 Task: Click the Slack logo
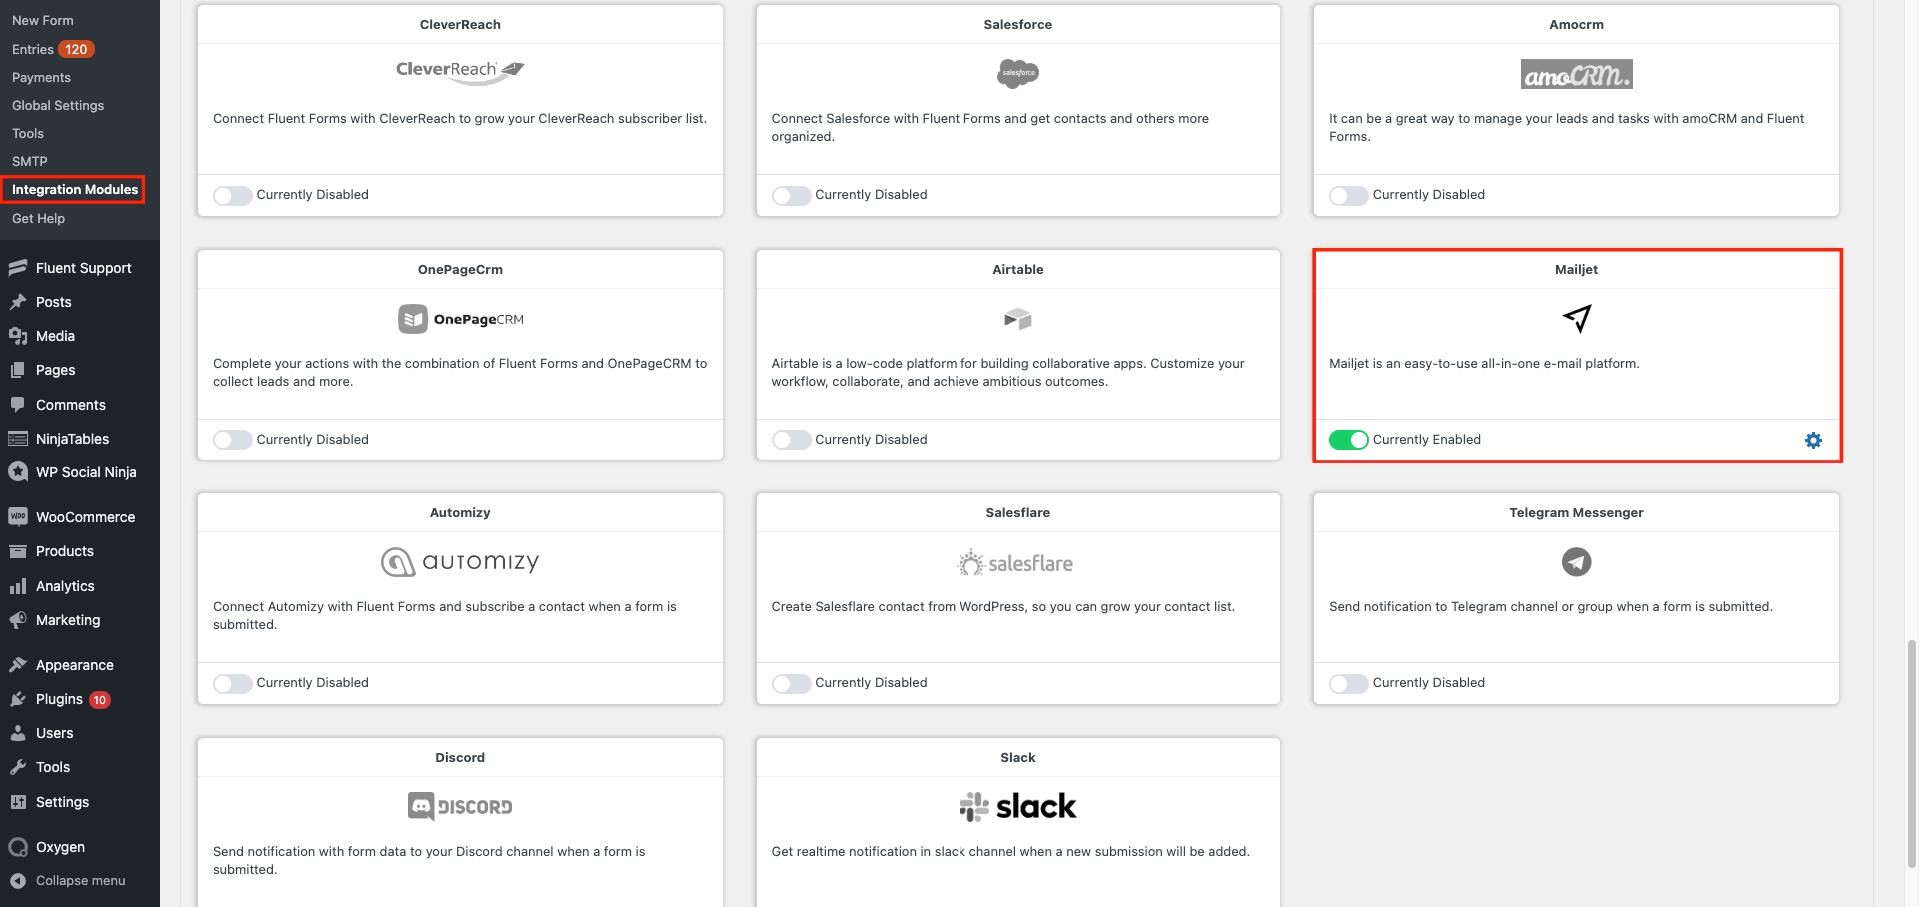click(x=1018, y=806)
